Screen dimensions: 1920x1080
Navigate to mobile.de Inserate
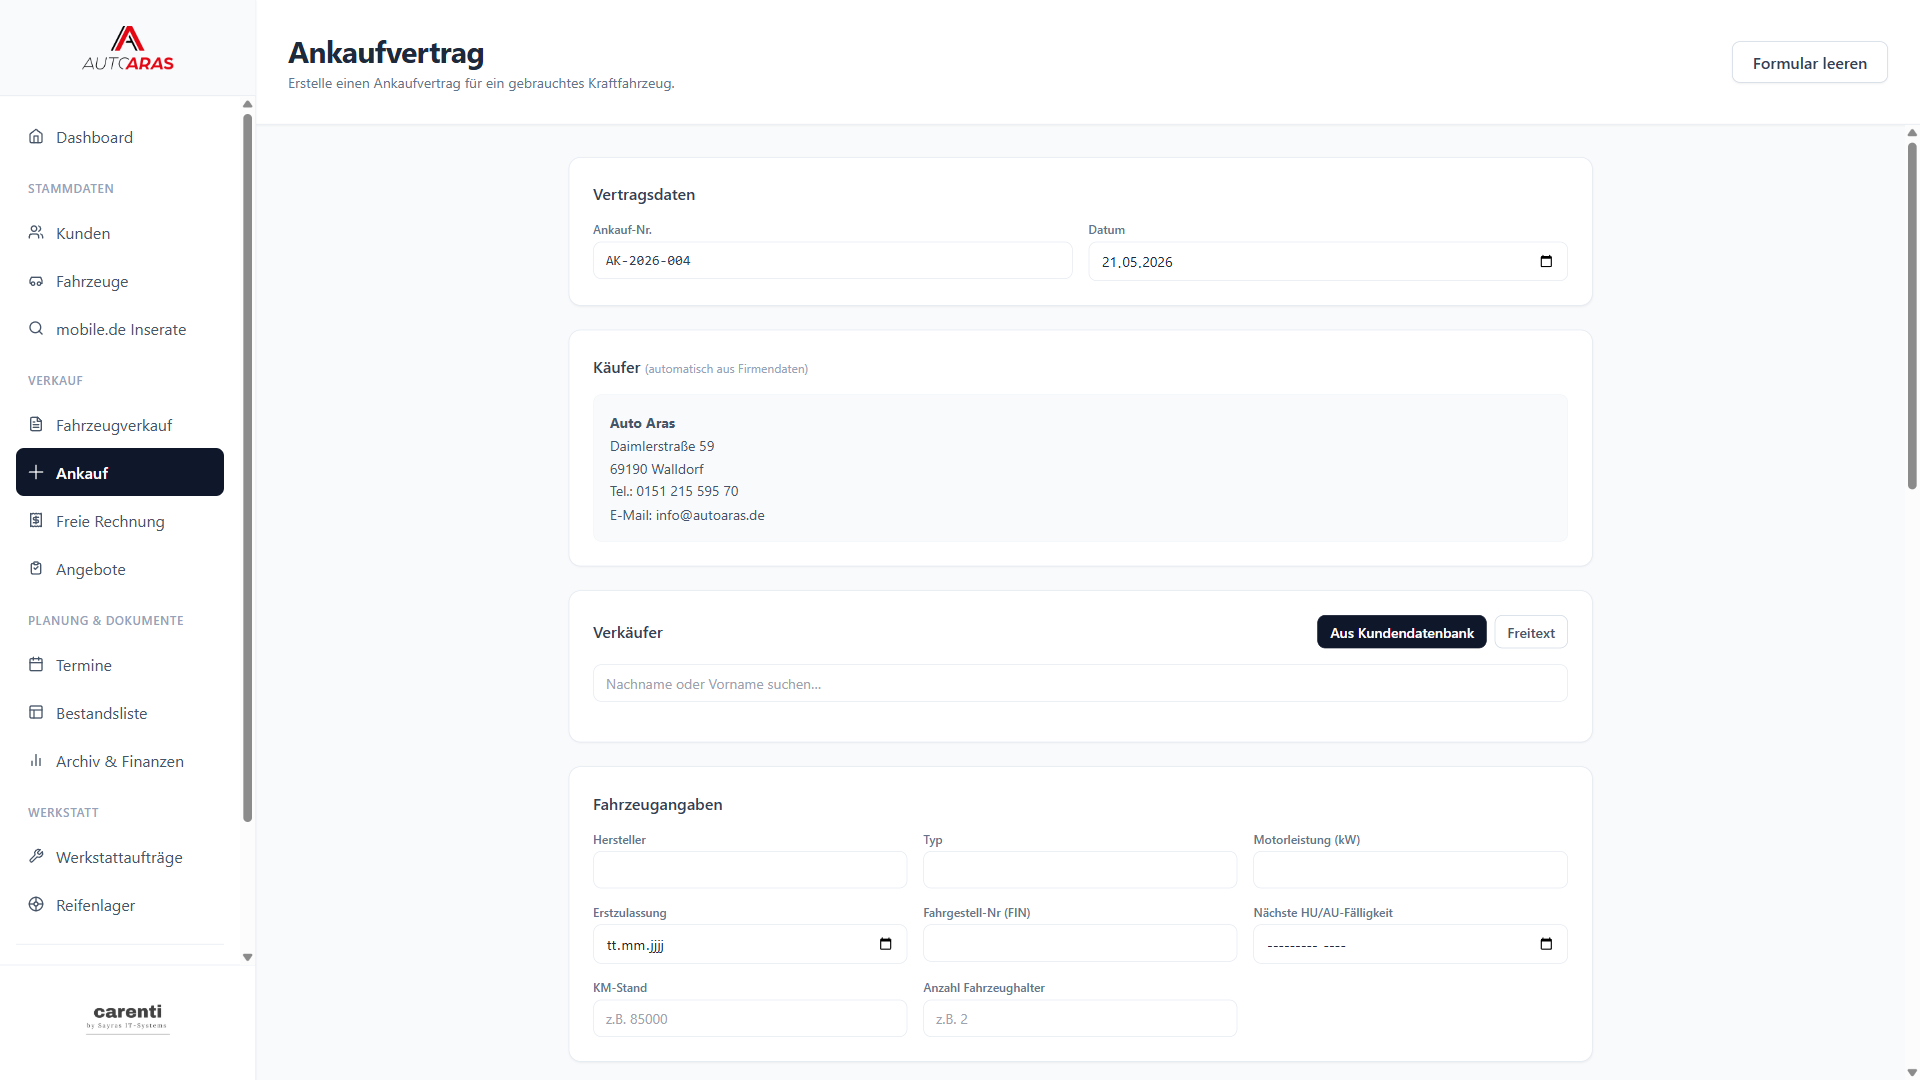click(x=120, y=329)
